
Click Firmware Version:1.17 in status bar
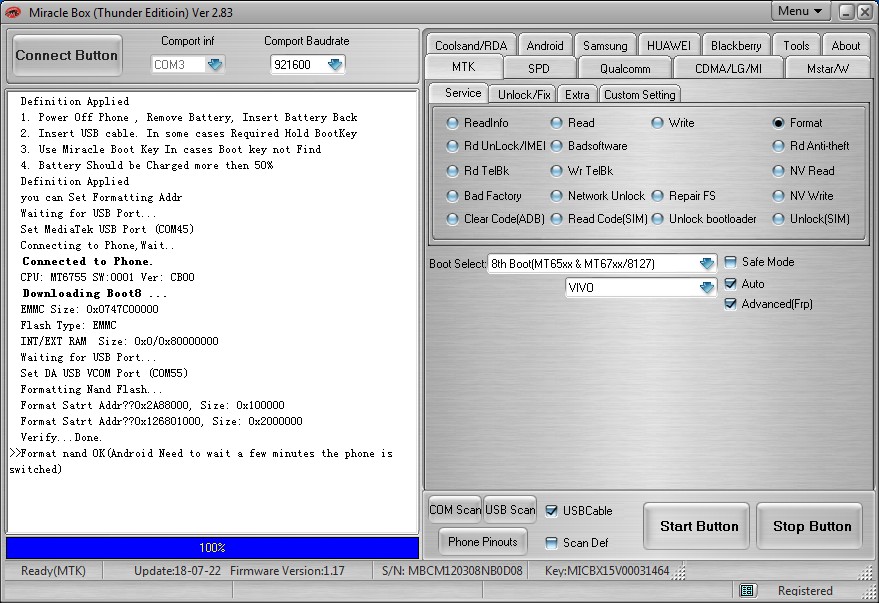287,570
